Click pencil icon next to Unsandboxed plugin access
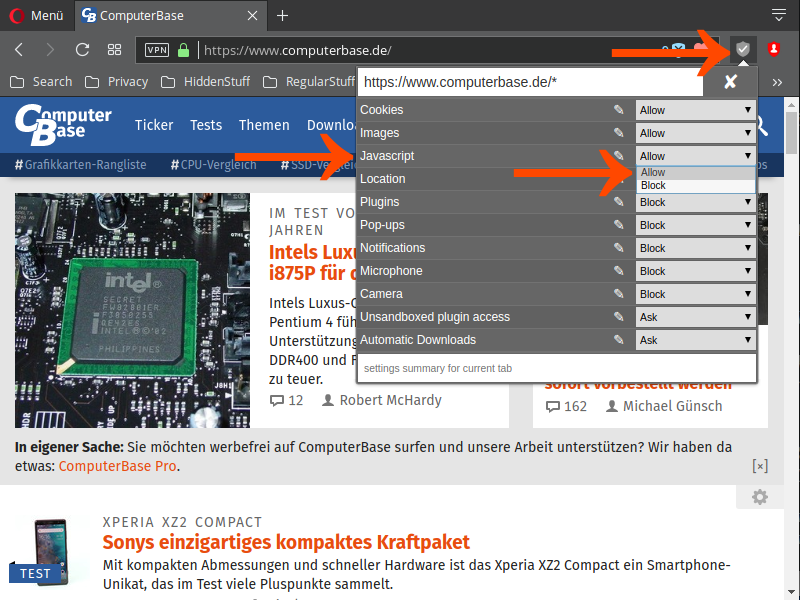 coord(618,316)
